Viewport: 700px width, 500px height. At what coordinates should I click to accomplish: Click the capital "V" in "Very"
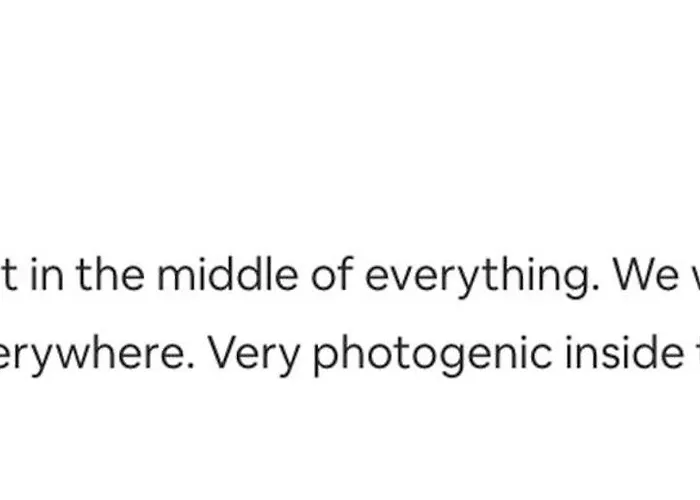point(223,354)
